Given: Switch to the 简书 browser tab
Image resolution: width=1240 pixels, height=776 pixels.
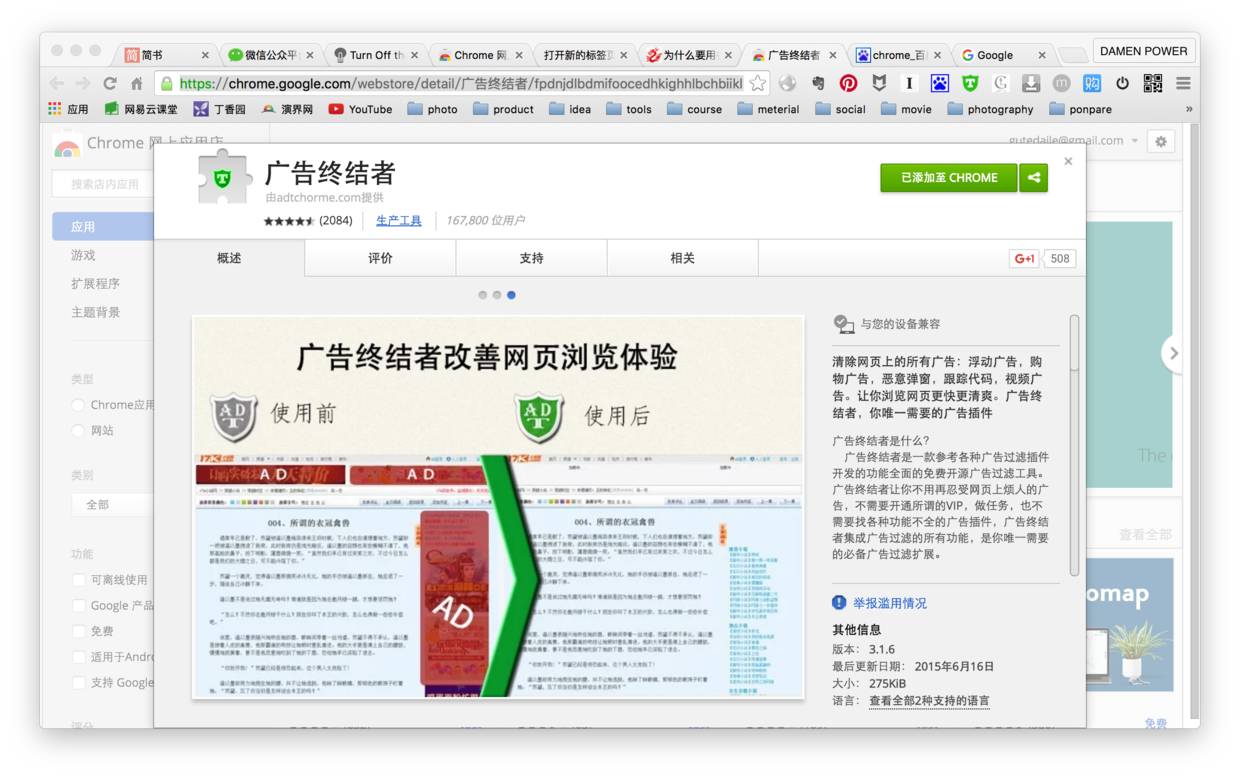Looking at the screenshot, I should pyautogui.click(x=167, y=55).
